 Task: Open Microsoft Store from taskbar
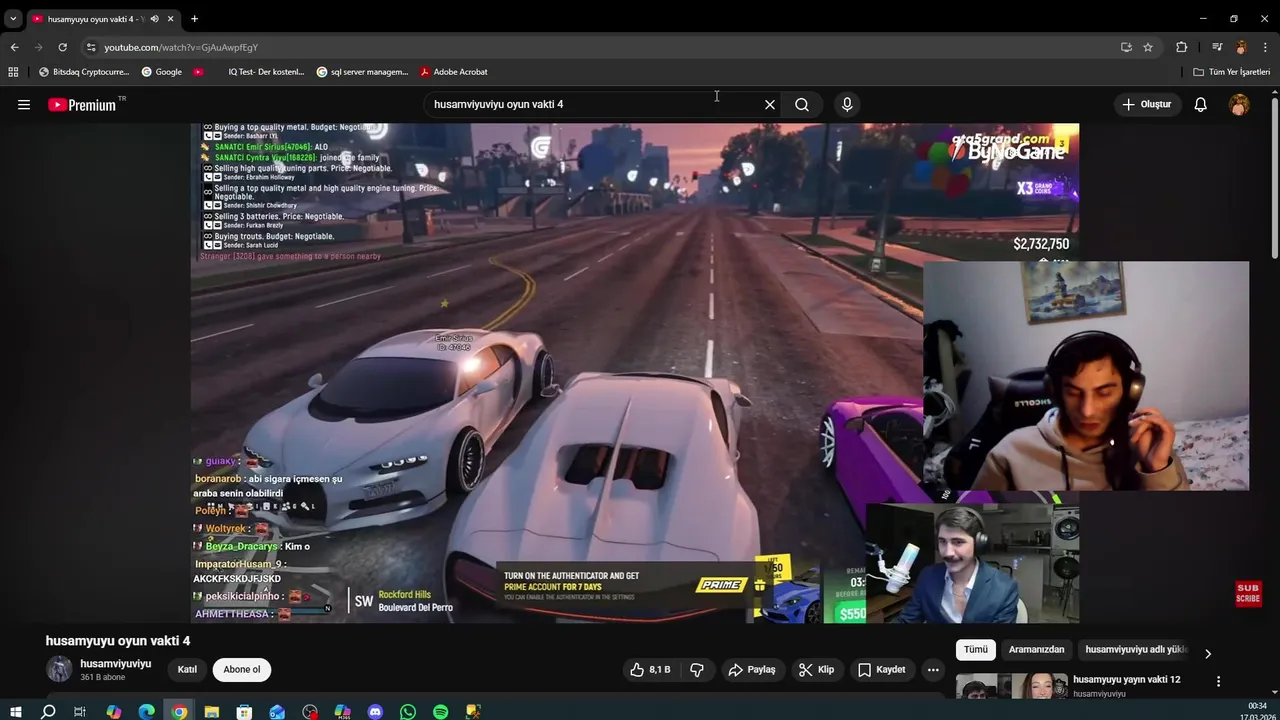click(244, 712)
